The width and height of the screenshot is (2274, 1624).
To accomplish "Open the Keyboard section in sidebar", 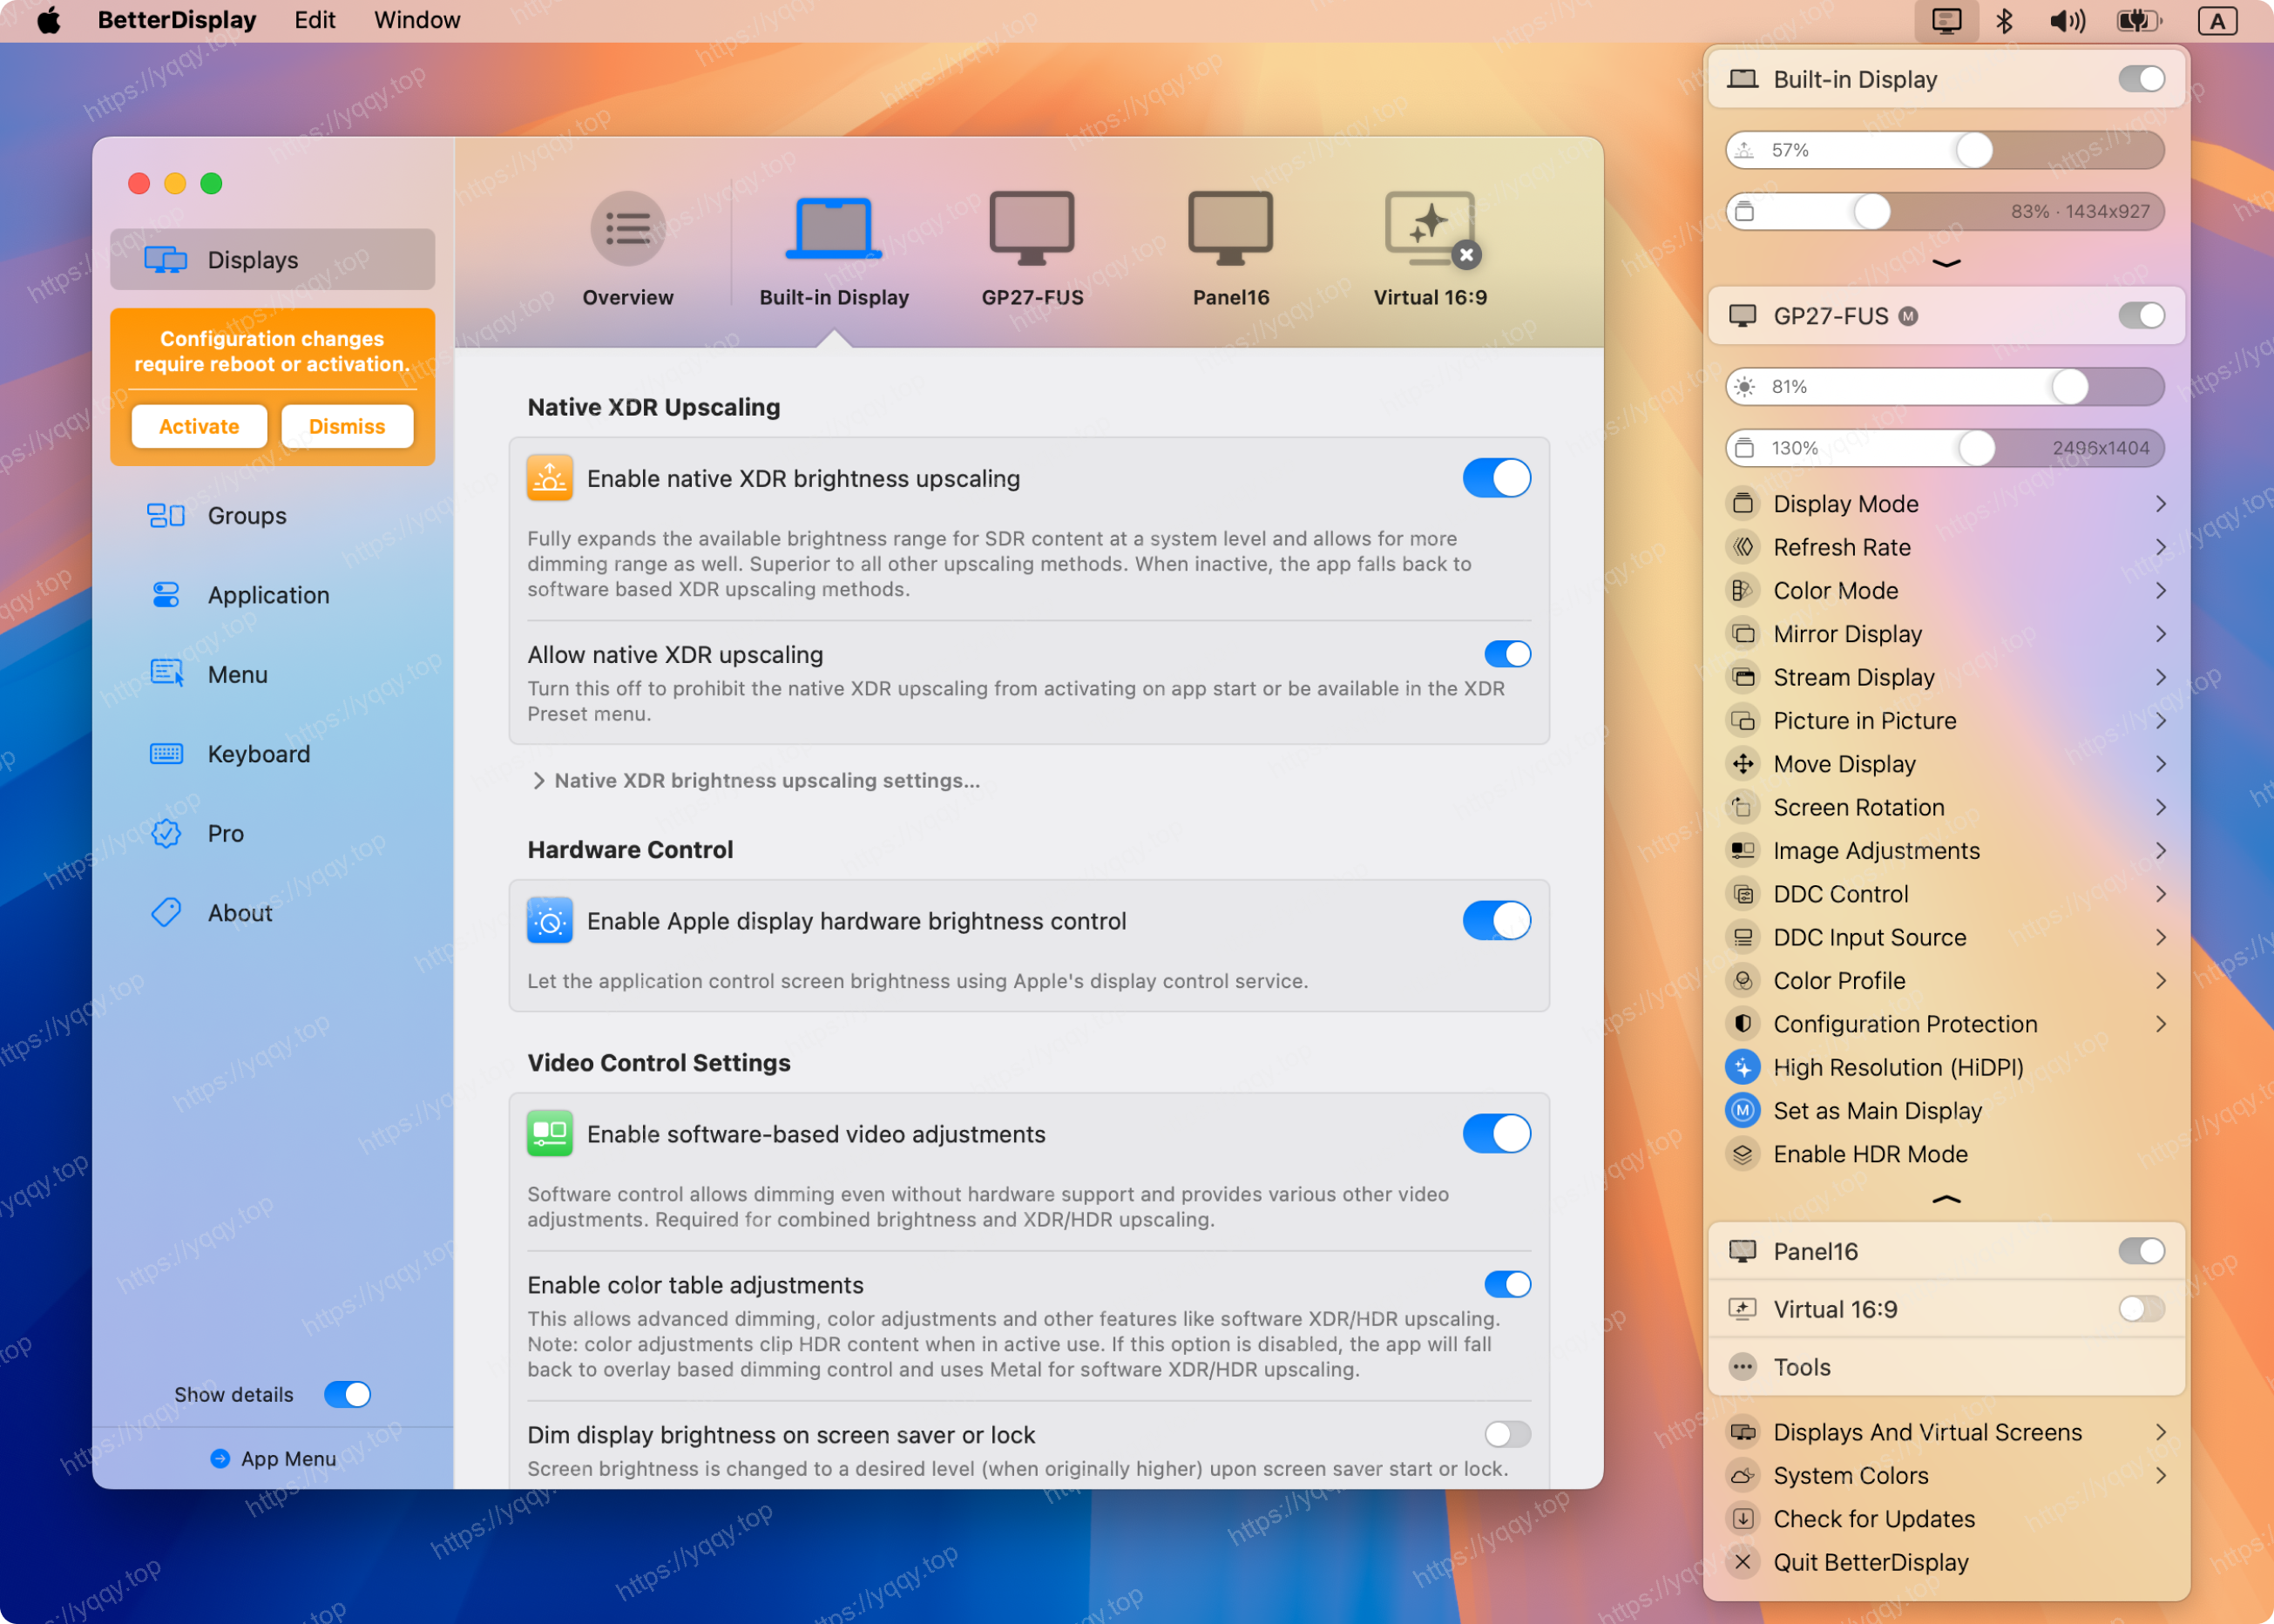I will point(258,754).
